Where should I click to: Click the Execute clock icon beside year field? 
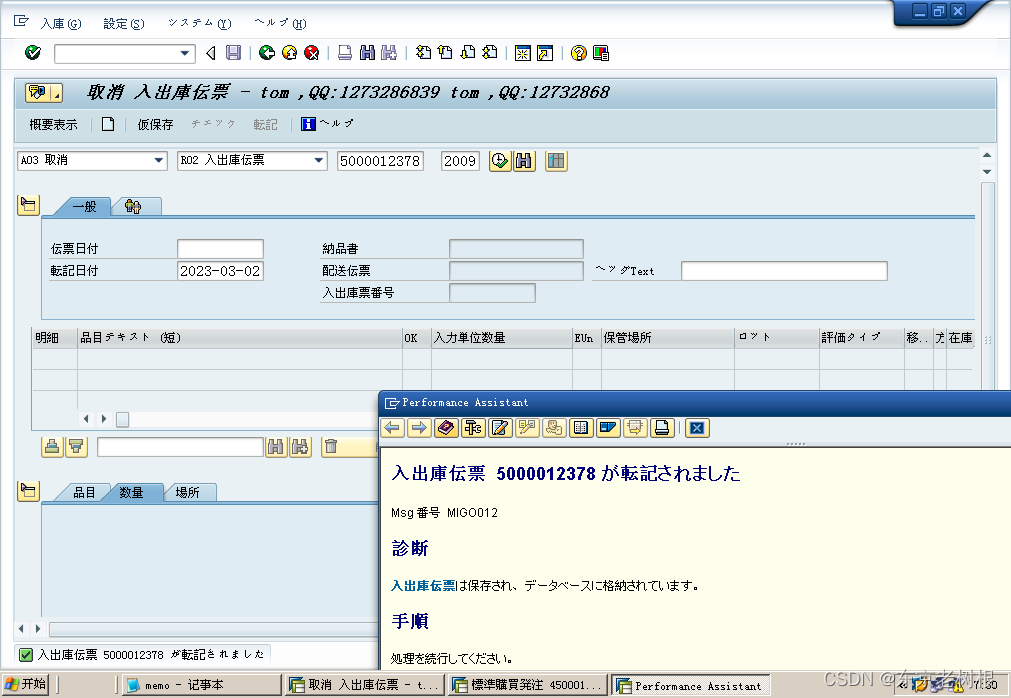499,161
